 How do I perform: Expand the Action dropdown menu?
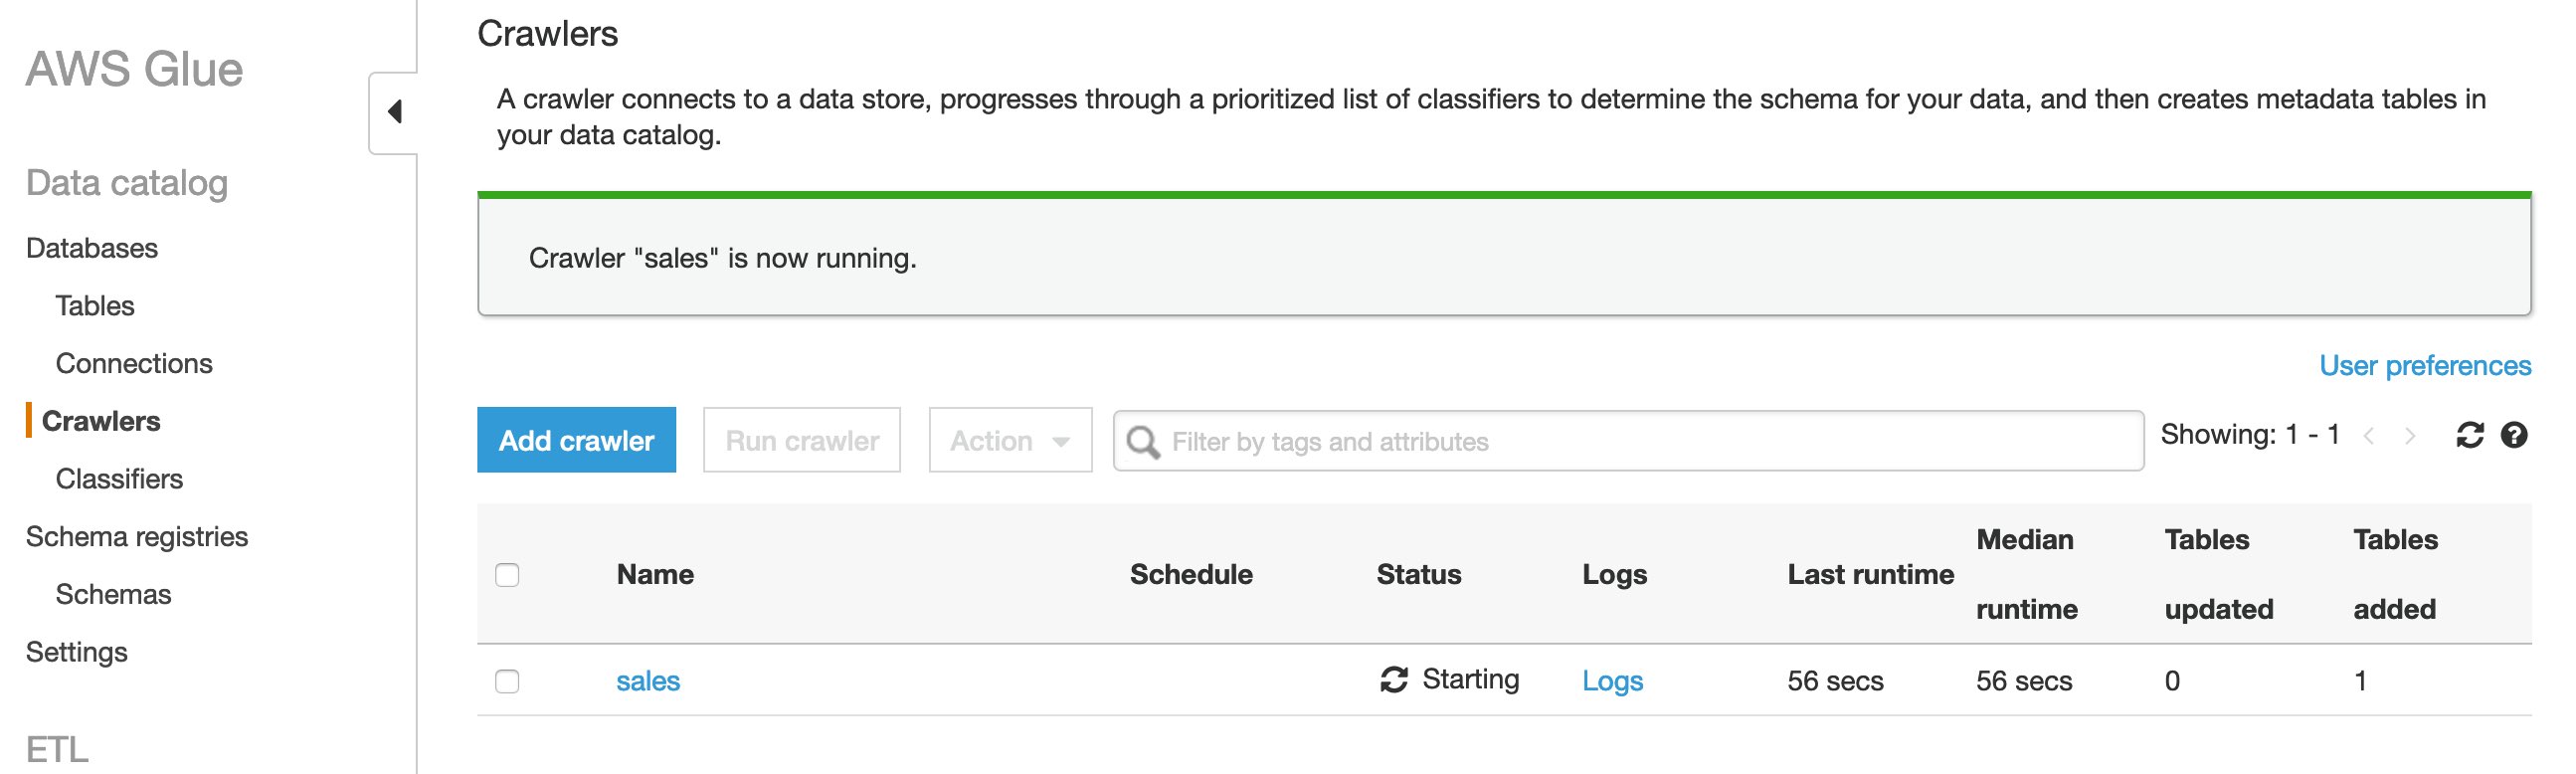tap(1008, 440)
